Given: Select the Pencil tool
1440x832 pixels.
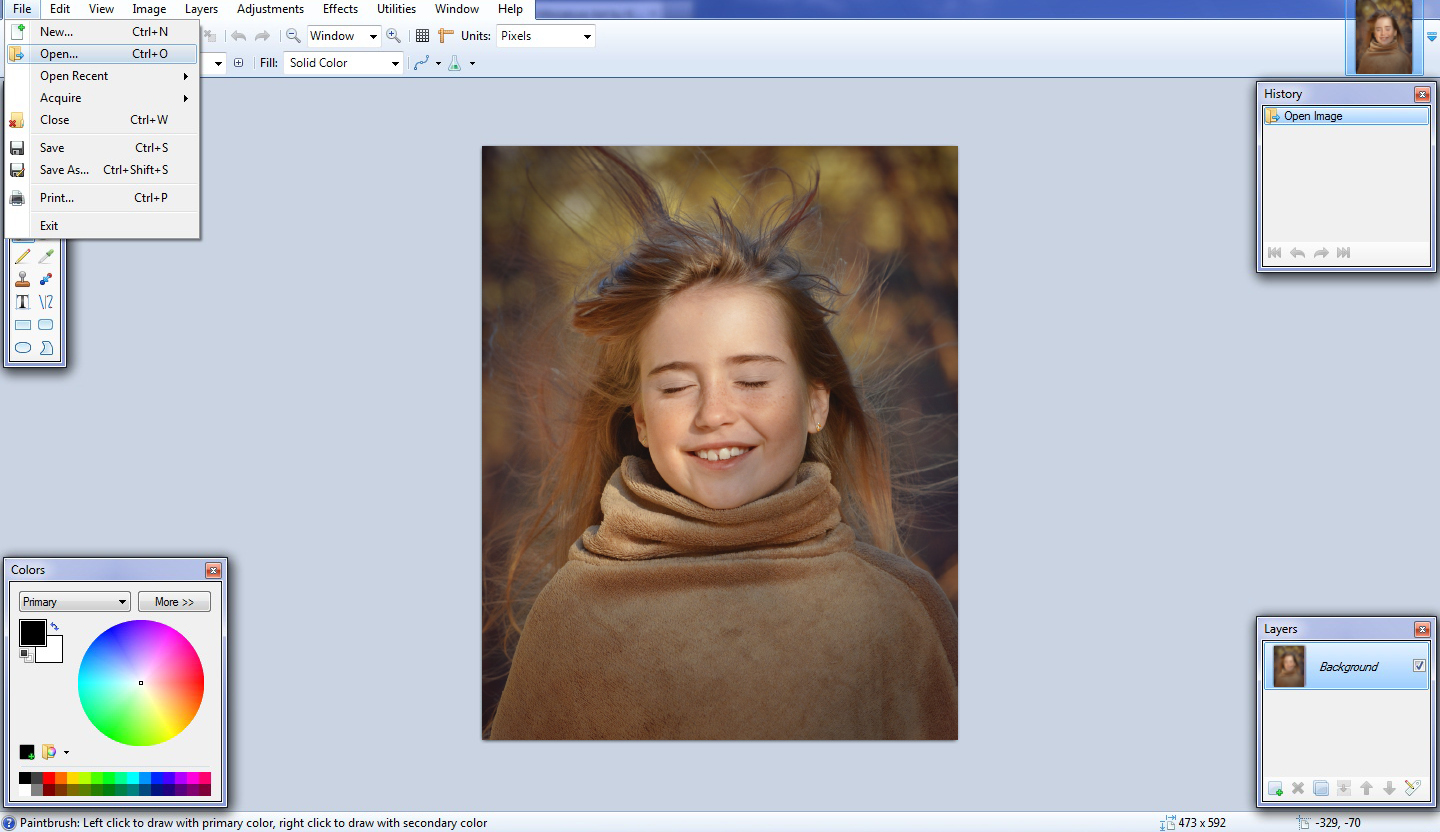Looking at the screenshot, I should [x=23, y=256].
